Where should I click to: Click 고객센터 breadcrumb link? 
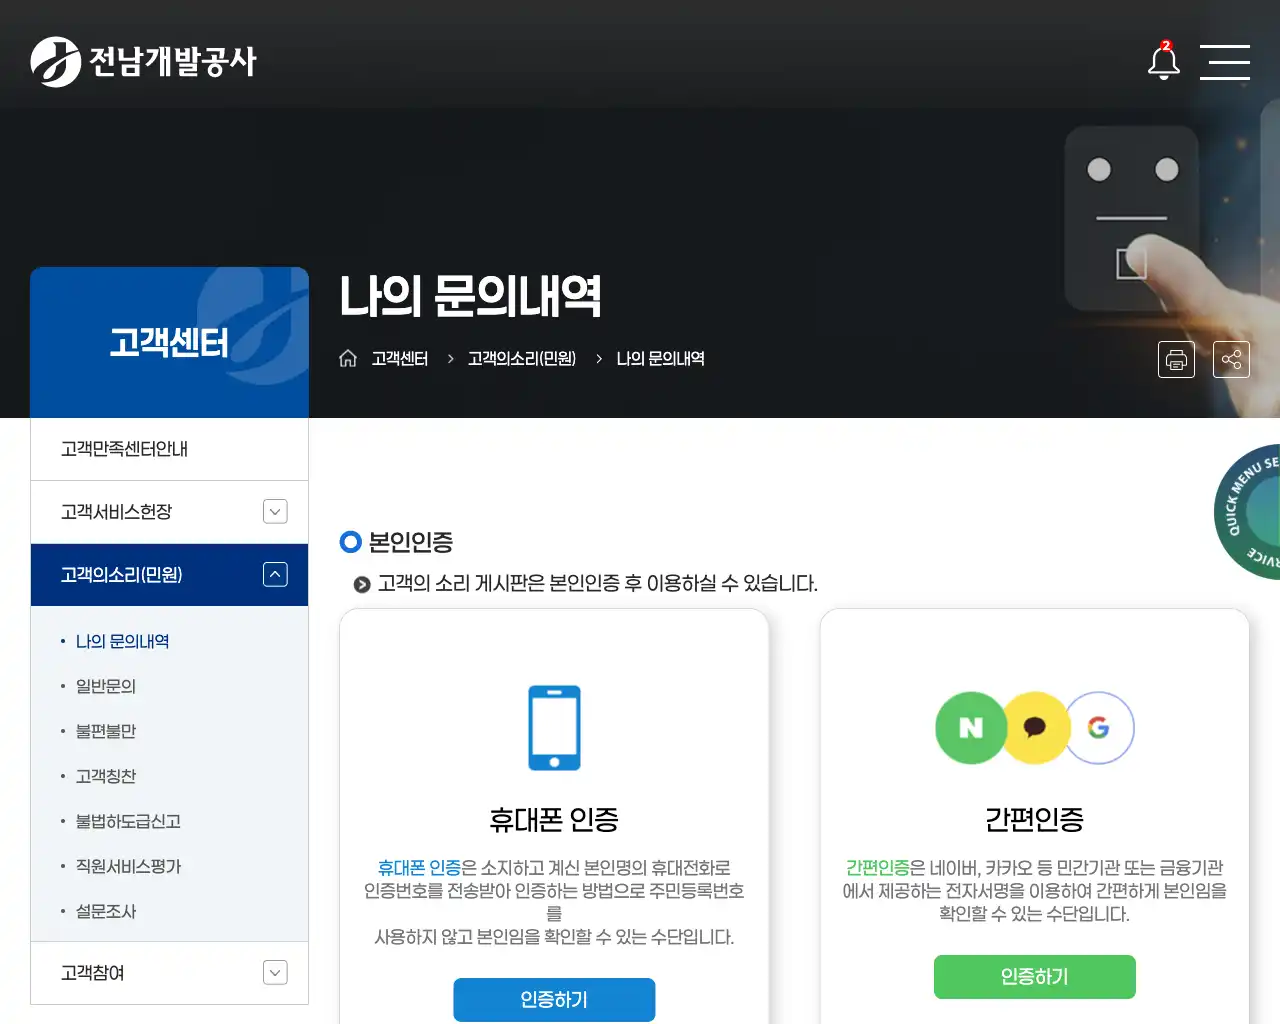click(400, 358)
